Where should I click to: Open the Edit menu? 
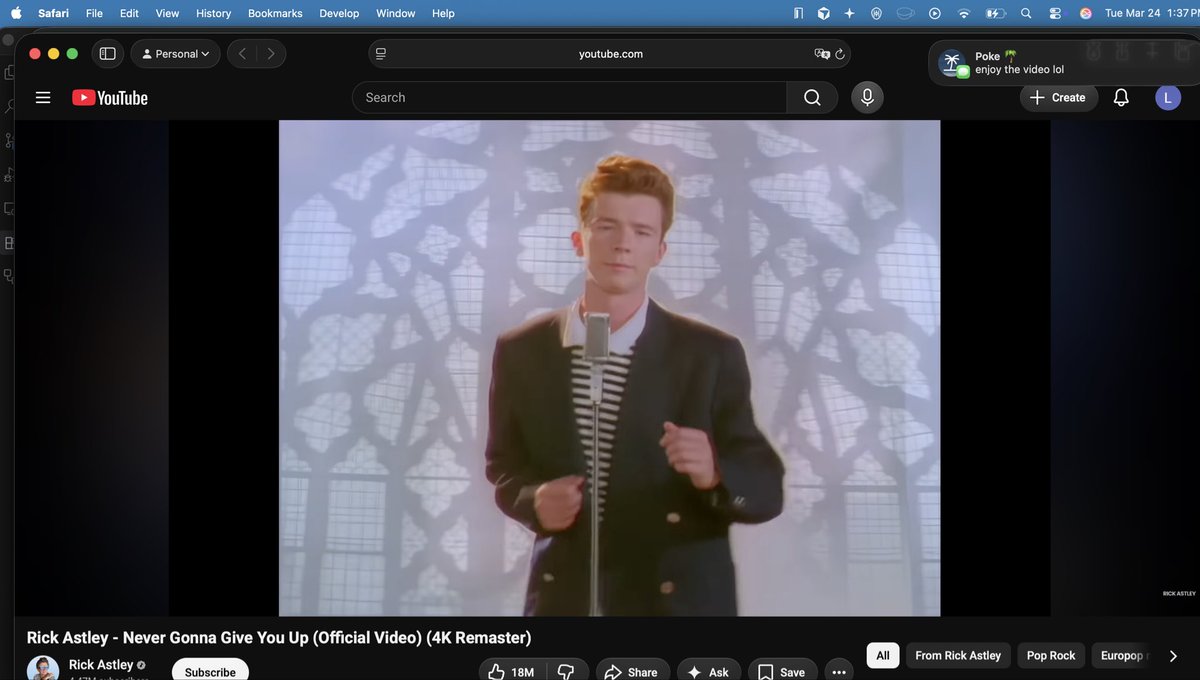point(129,13)
